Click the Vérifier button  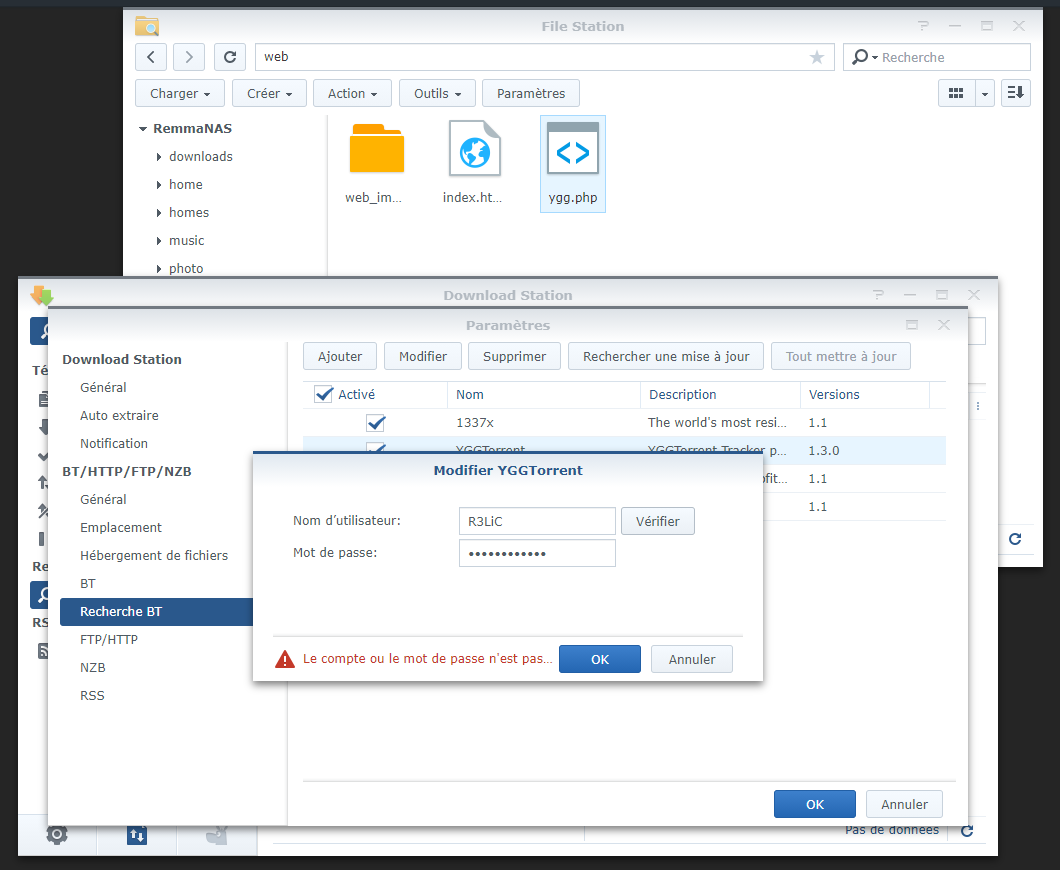click(x=657, y=521)
